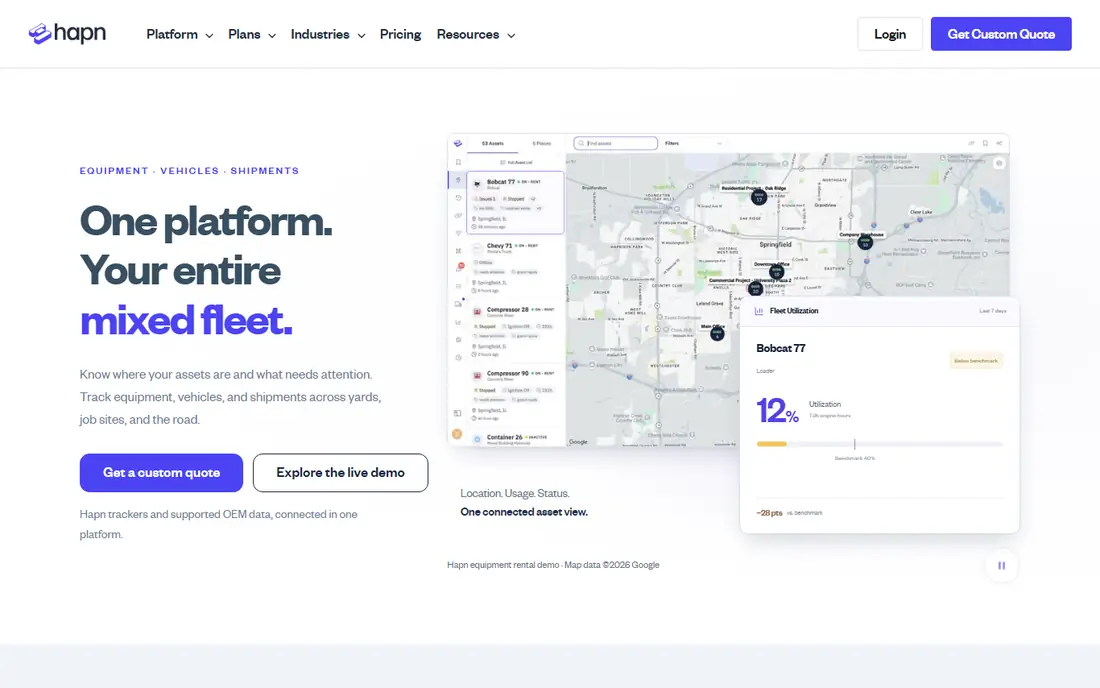Click the trend chart icon on the demo top bar

(971, 143)
